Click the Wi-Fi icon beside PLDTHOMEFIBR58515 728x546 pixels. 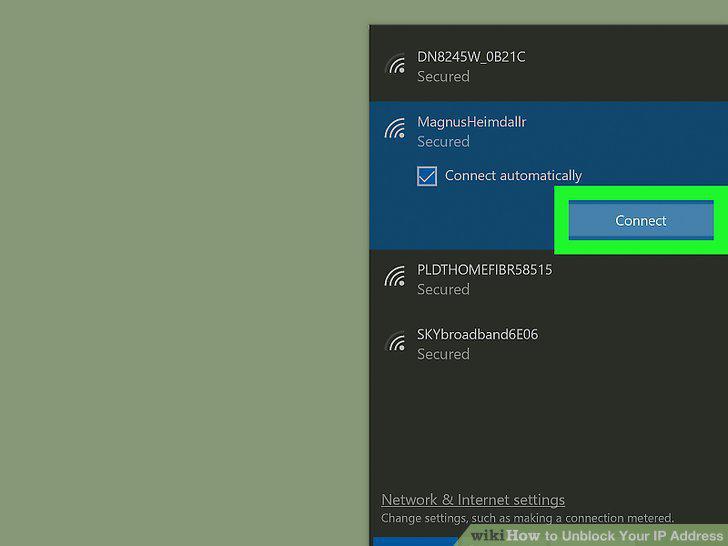tap(395, 276)
